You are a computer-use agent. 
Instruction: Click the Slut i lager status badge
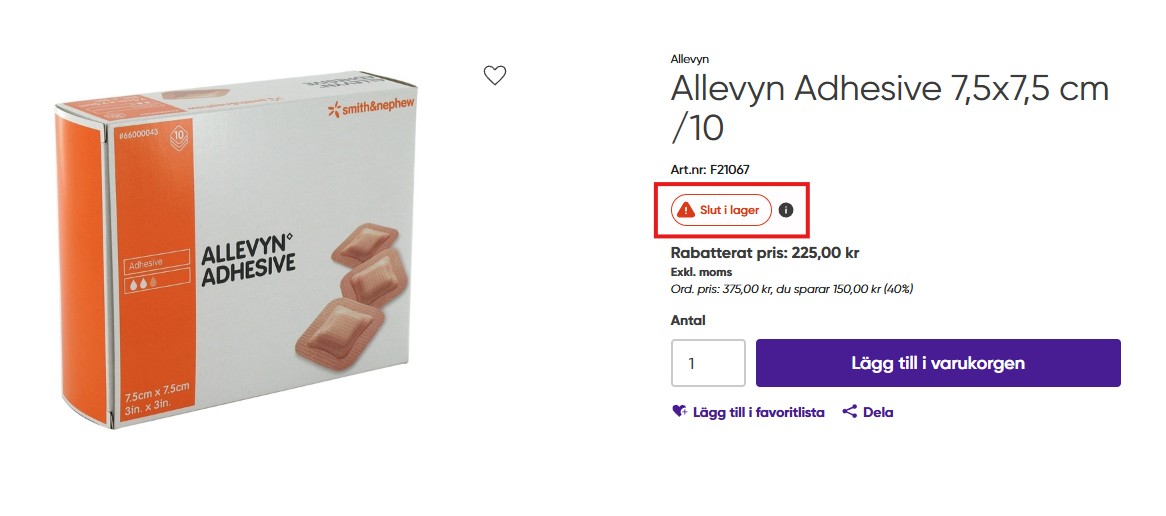pos(721,210)
